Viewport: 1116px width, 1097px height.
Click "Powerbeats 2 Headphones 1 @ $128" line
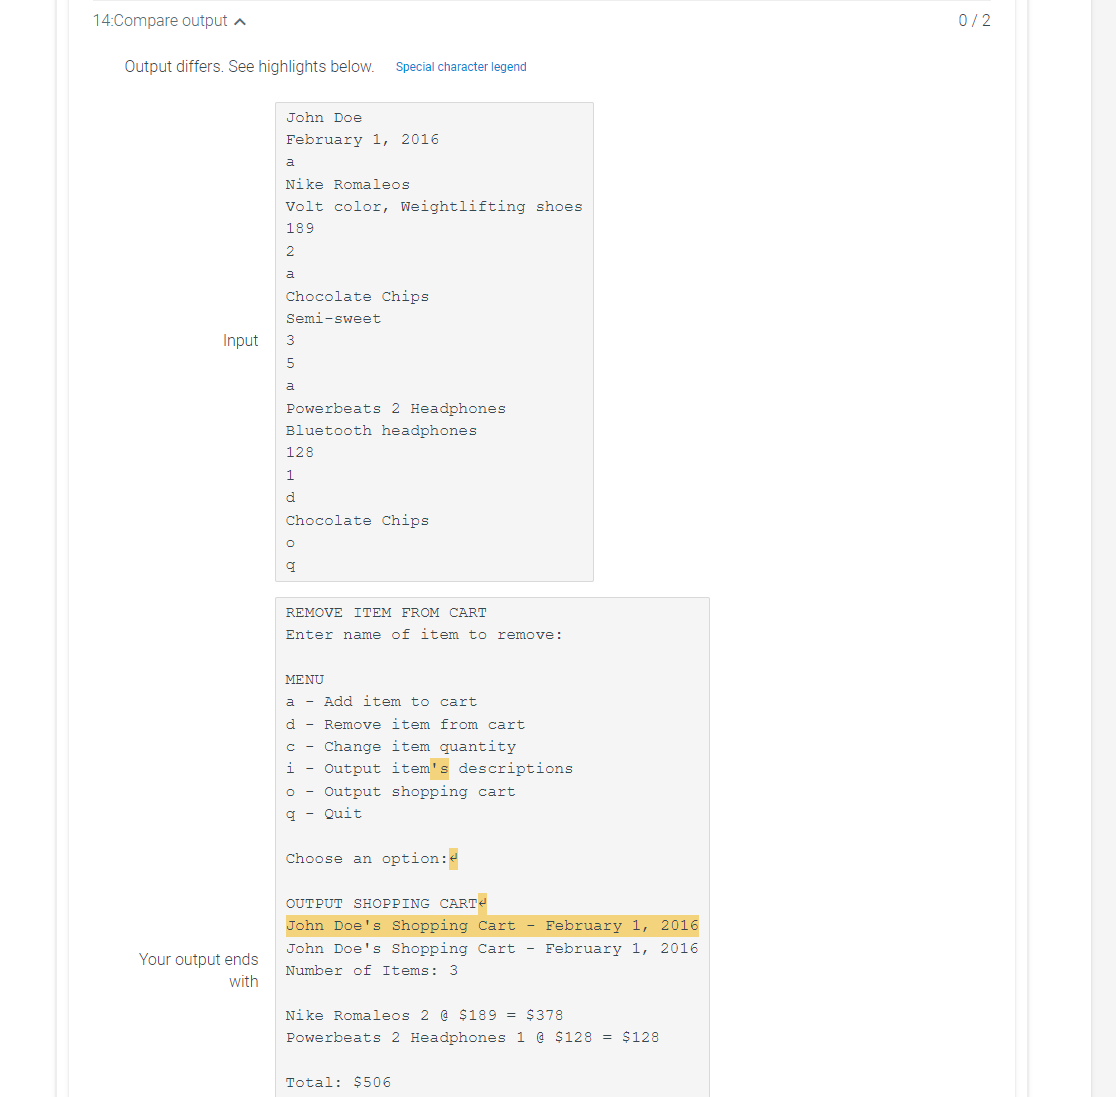pyautogui.click(x=473, y=1038)
